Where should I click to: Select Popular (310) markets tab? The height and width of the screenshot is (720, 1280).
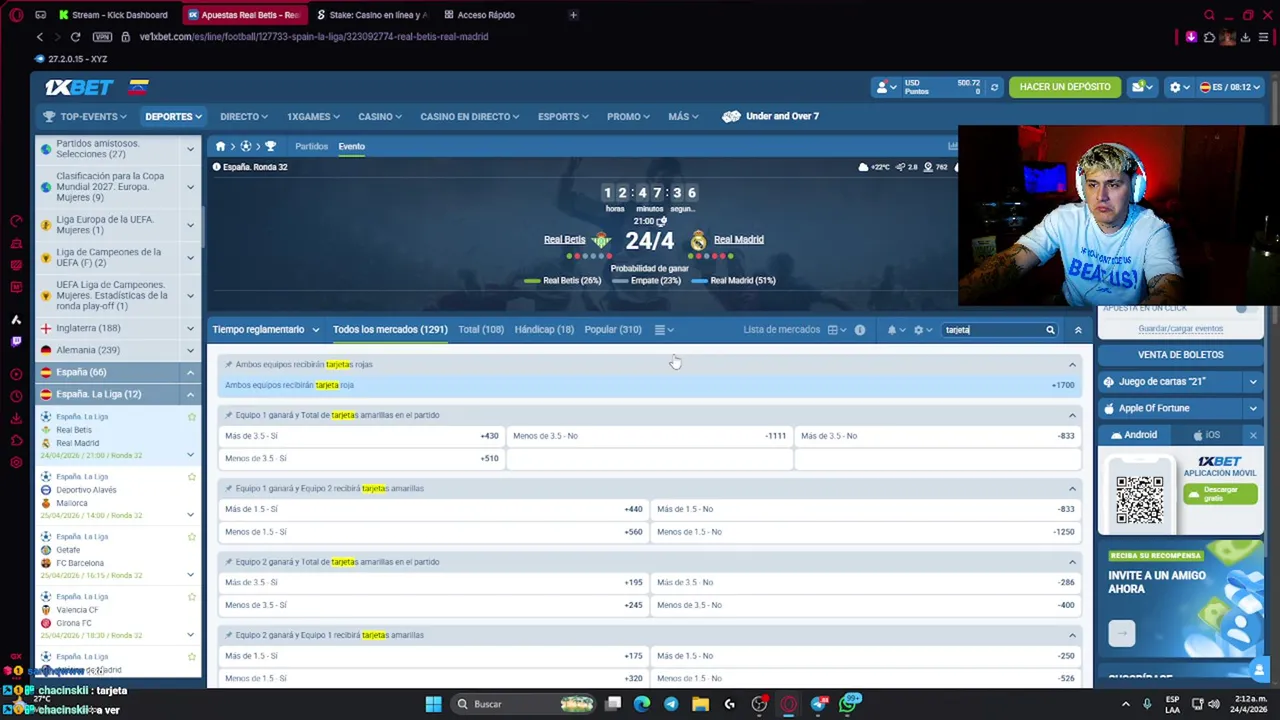pos(613,330)
